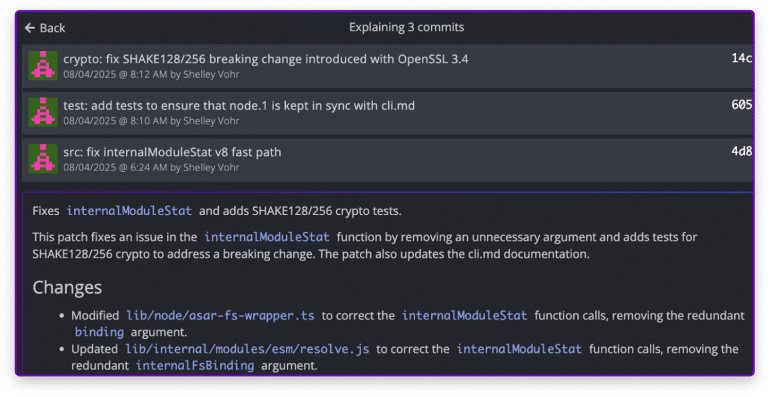
Task: Click commit hash 605
Action: (x=742, y=105)
